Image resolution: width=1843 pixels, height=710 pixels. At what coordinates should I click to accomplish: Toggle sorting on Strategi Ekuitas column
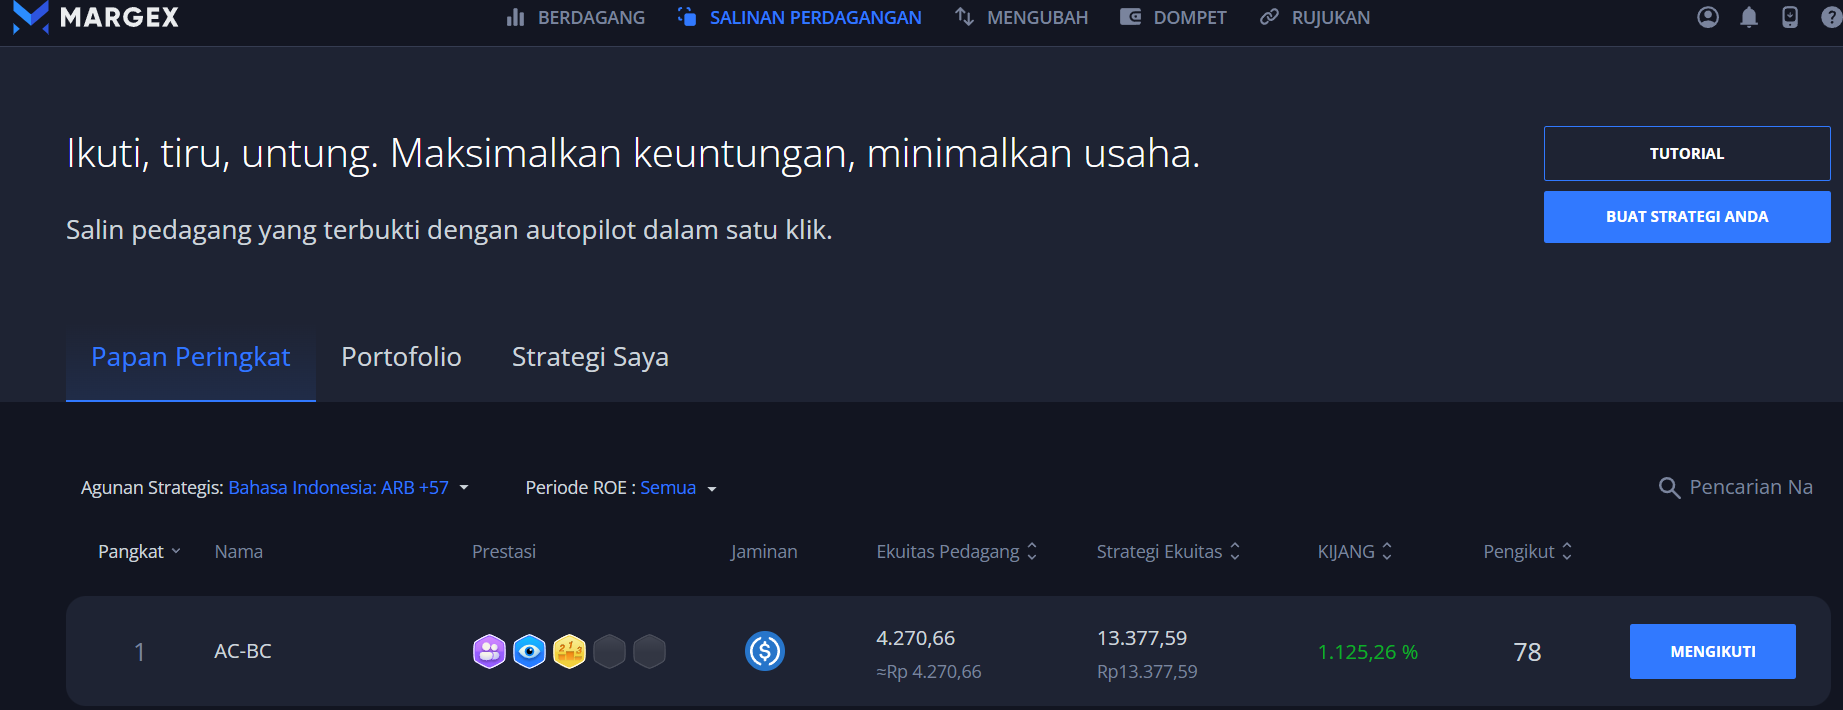[x=1167, y=551]
